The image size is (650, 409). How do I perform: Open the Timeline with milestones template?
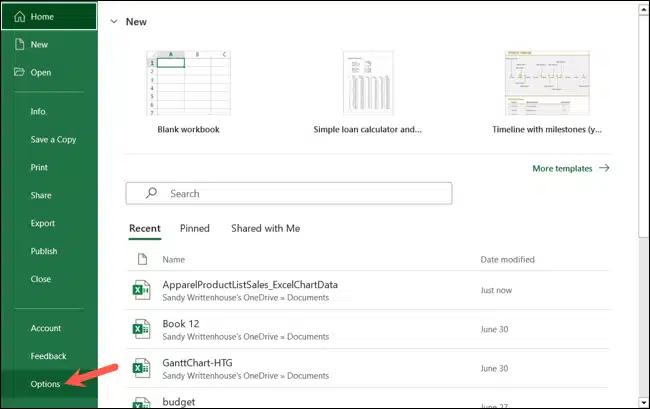547,83
